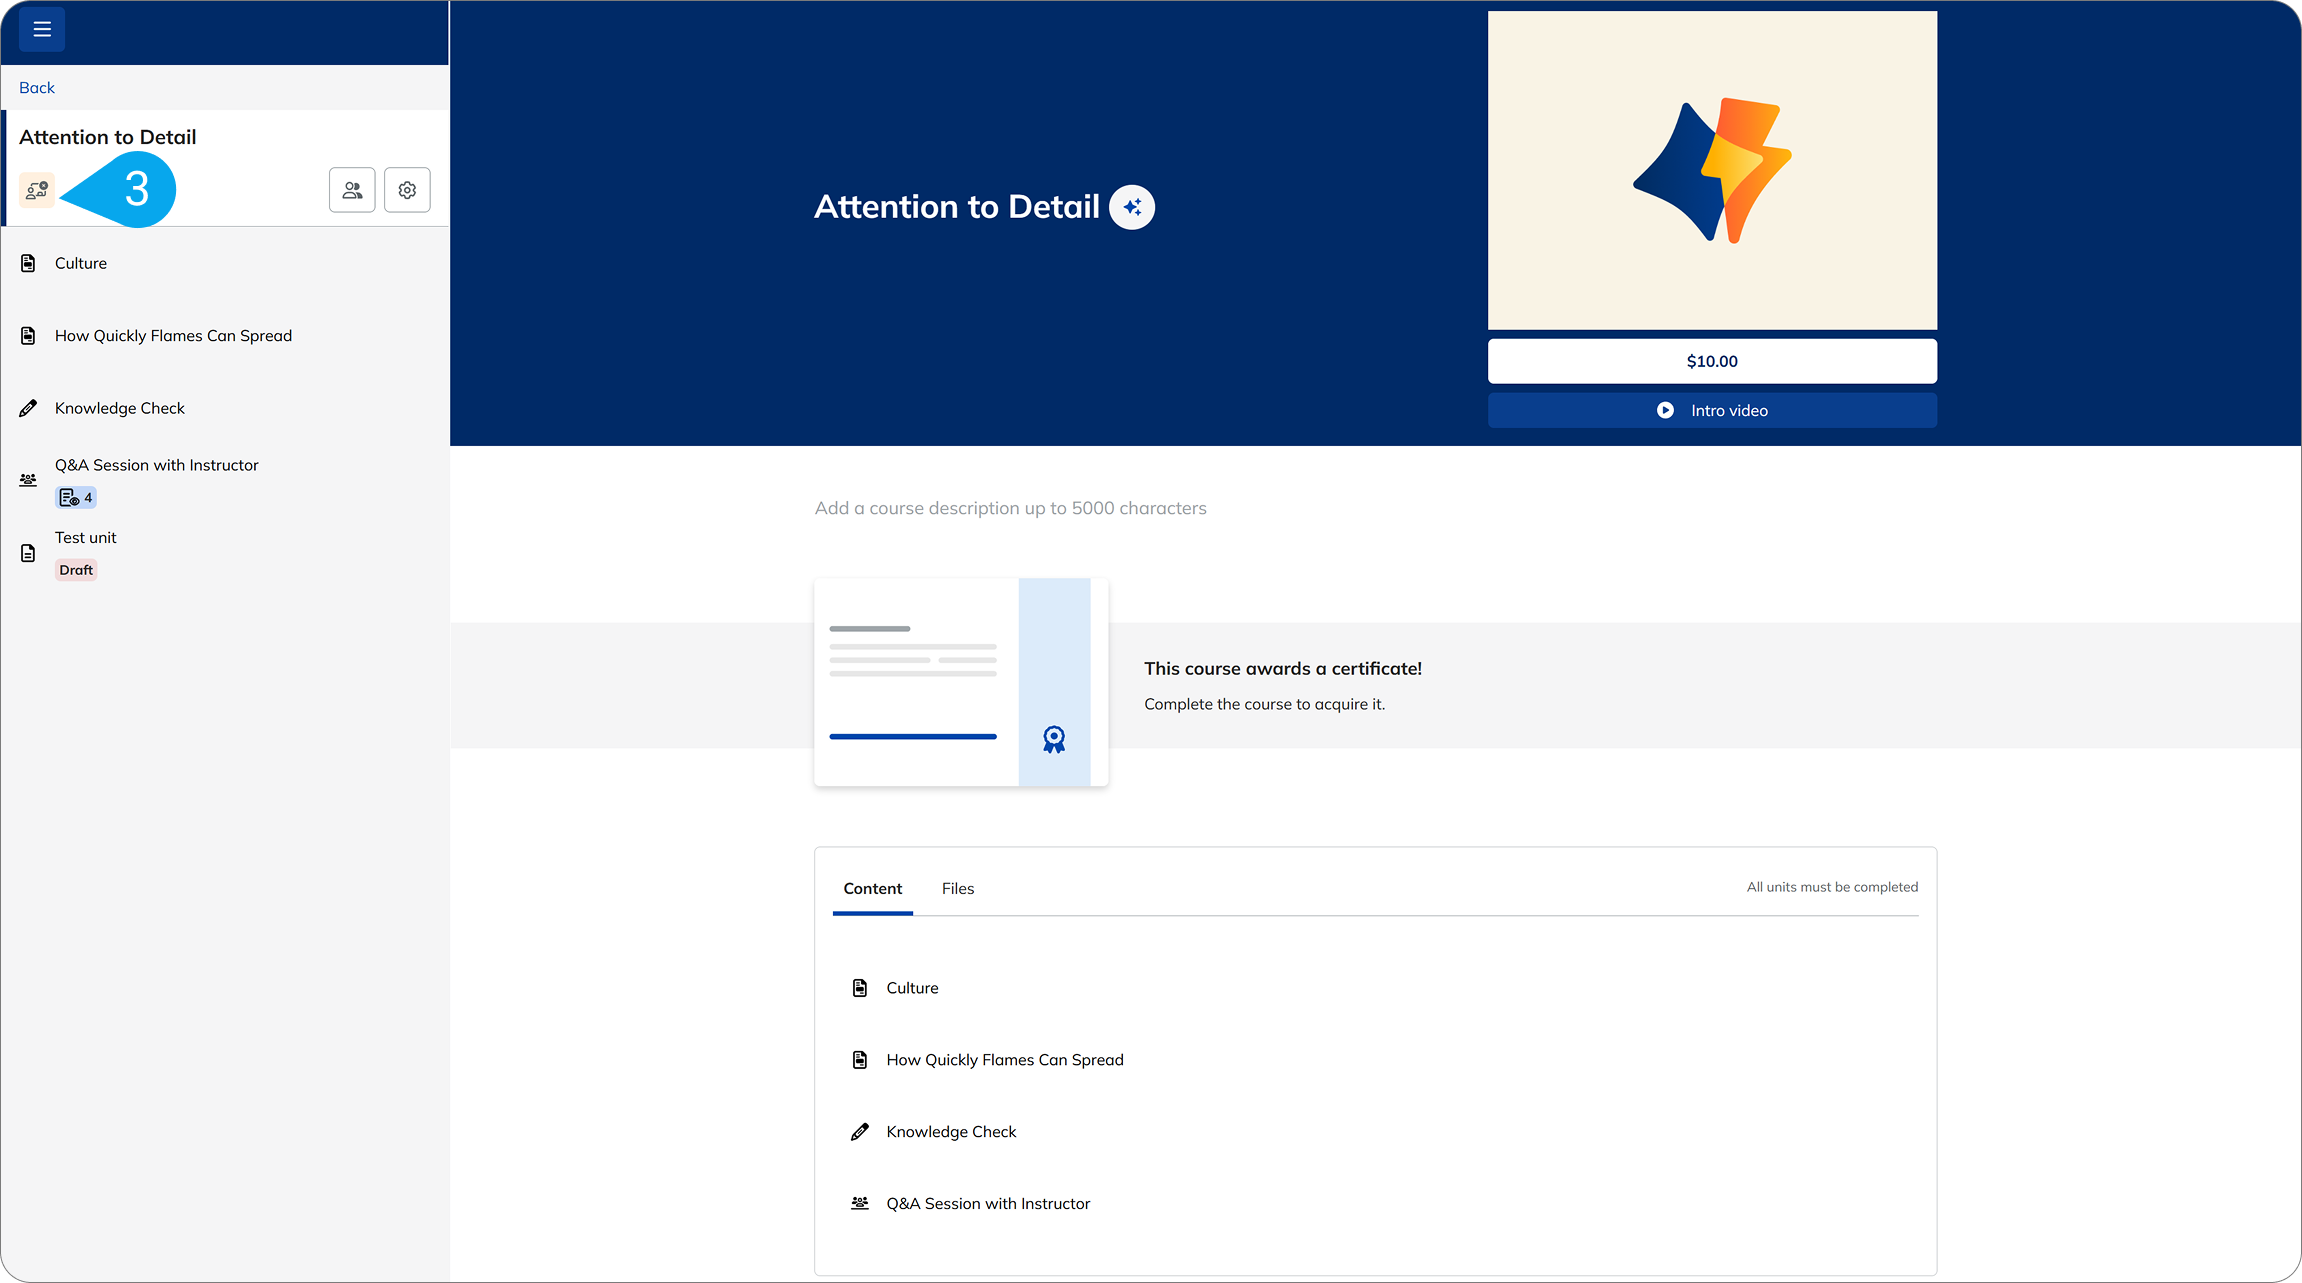This screenshot has height=1283, width=2302.
Task: Click the AI sparkle icon beside title
Action: [1132, 207]
